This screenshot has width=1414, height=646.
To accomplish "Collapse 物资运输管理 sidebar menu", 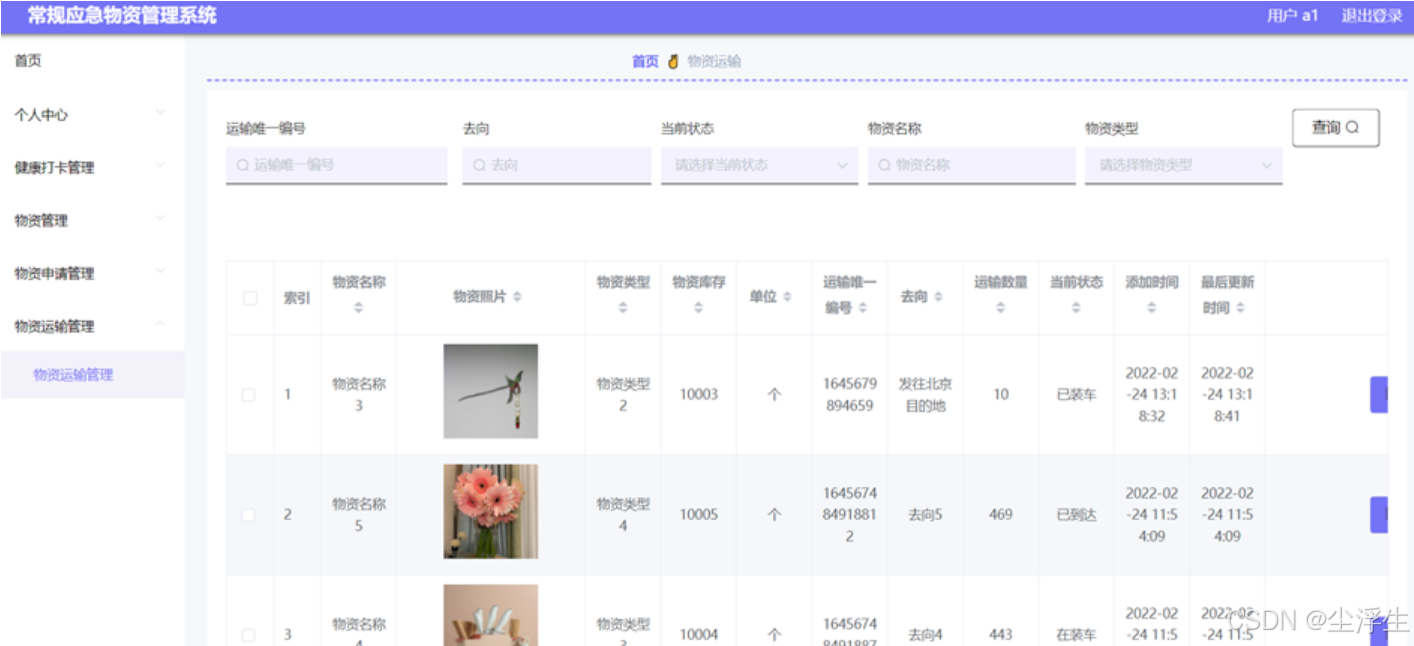I will (92, 326).
